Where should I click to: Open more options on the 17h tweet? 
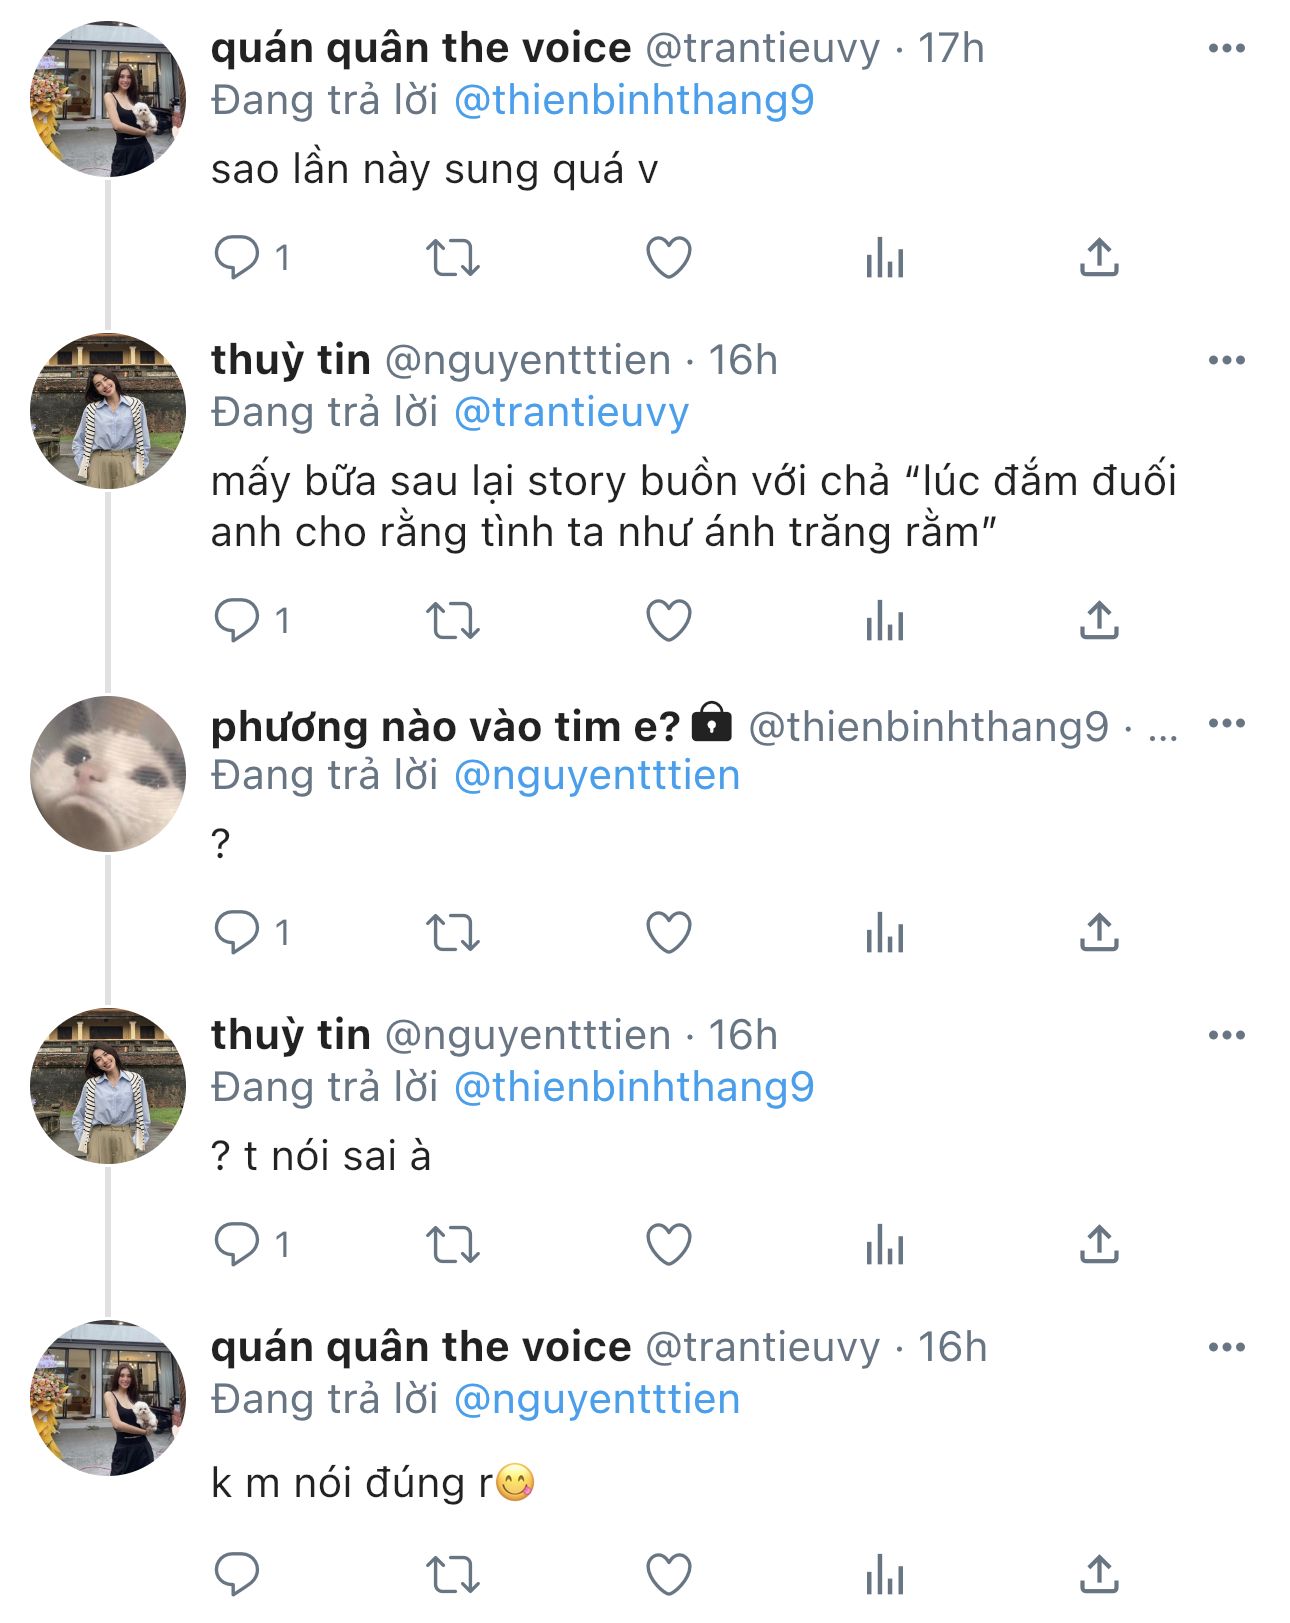[1226, 48]
